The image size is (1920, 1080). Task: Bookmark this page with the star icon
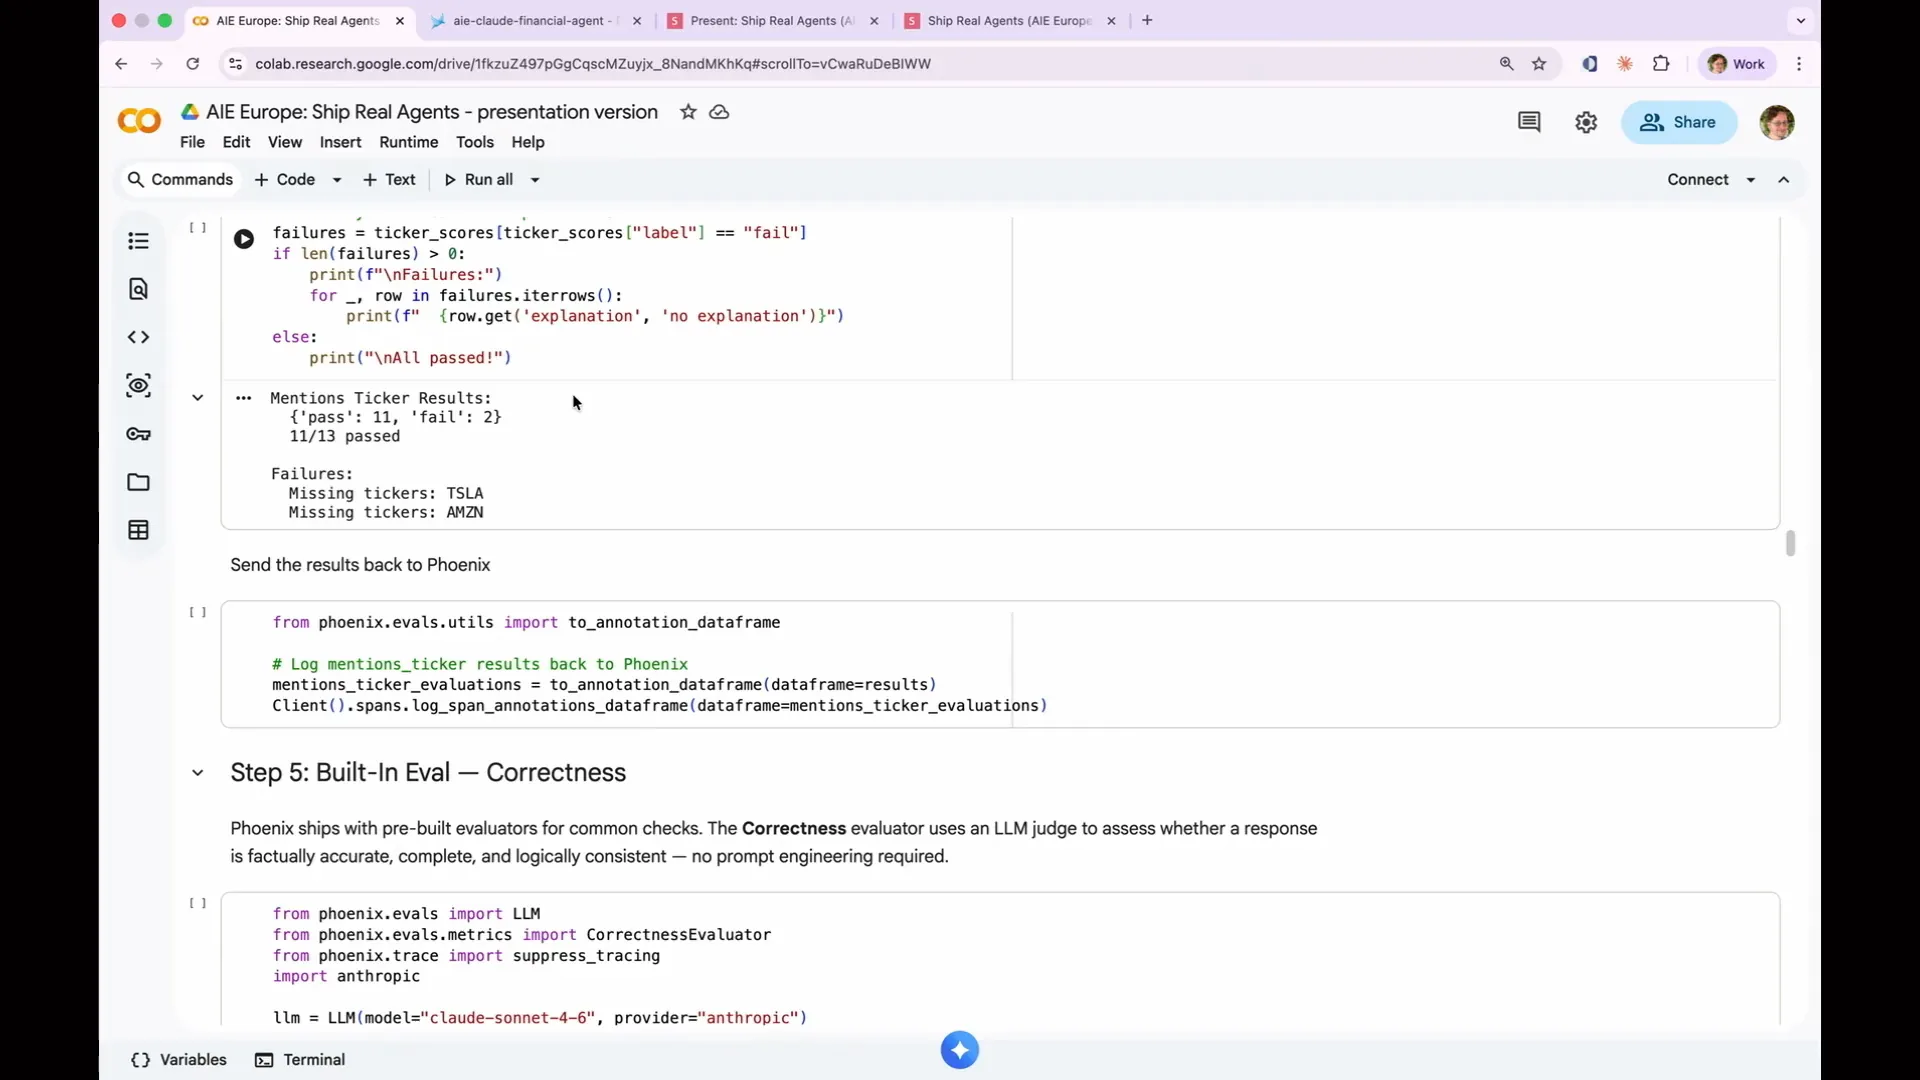coord(1539,64)
